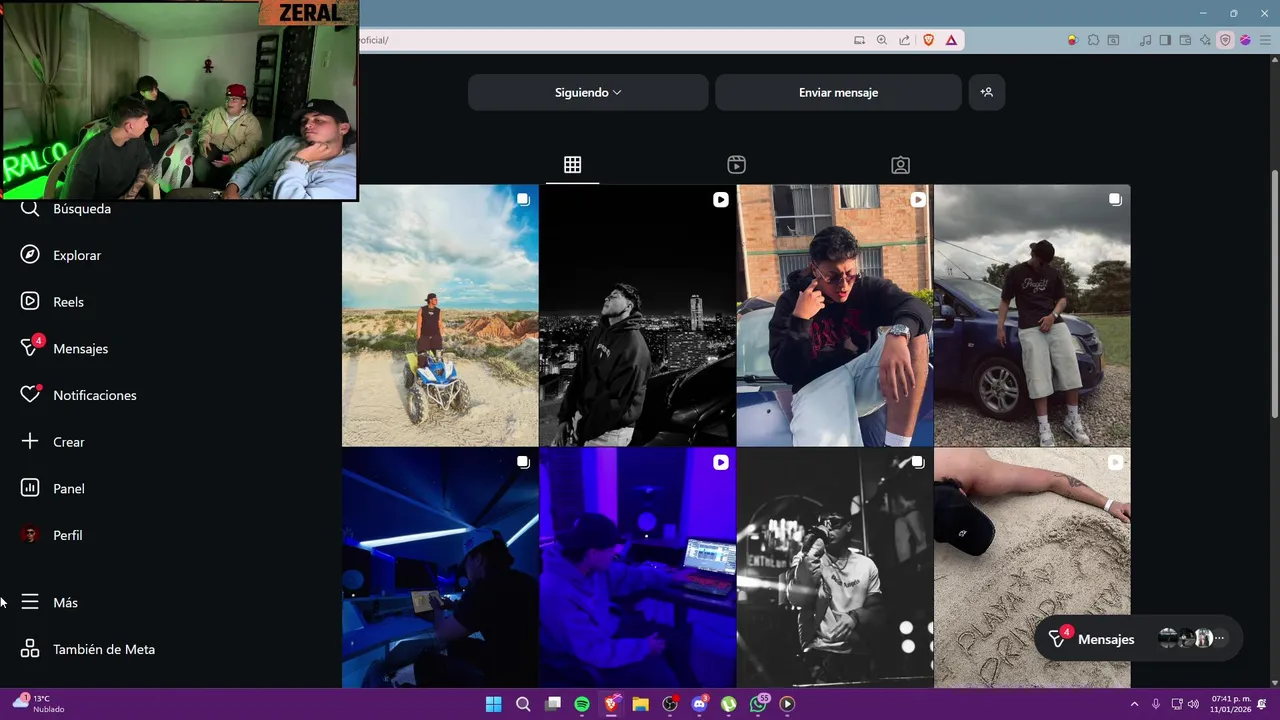
Task: Click the suggest similar accounts person-plus button
Action: 987,92
